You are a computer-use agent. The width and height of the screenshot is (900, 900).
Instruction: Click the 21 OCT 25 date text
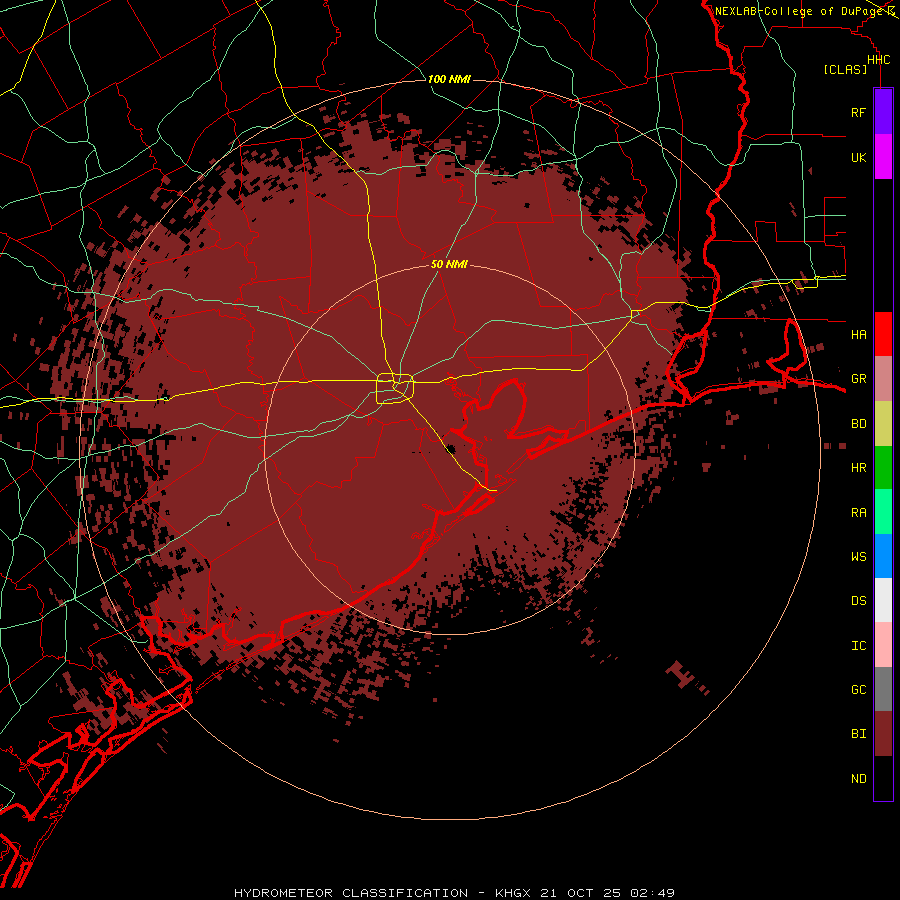pyautogui.click(x=582, y=893)
